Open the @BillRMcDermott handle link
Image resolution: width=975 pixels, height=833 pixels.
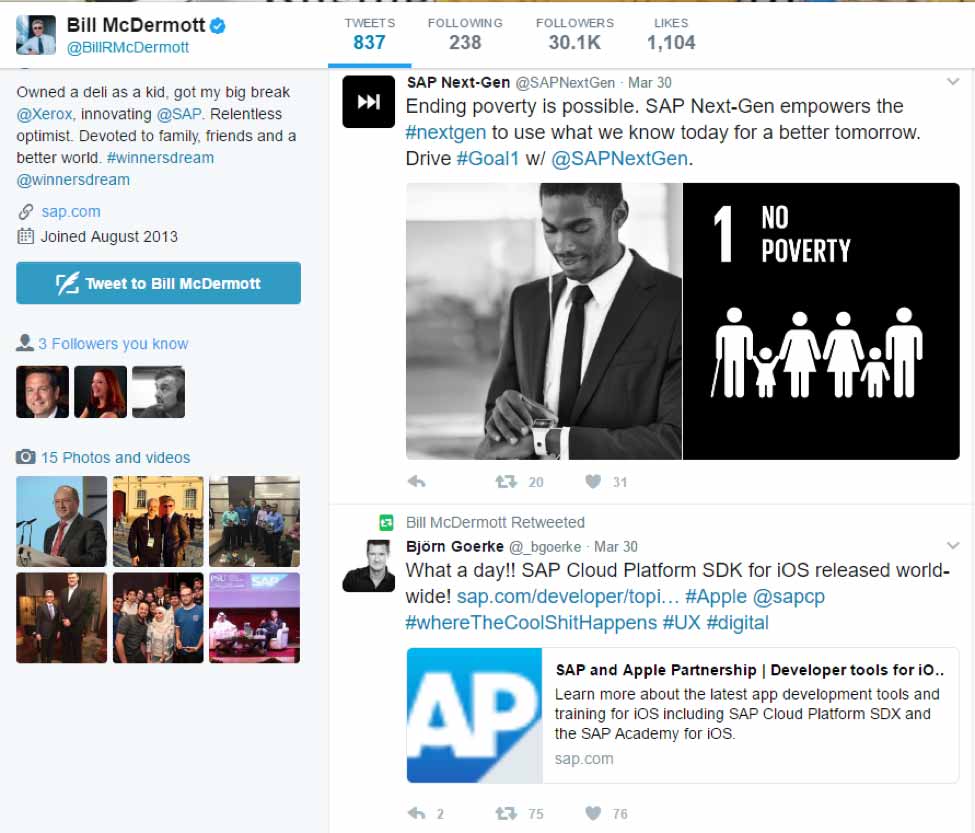point(127,48)
